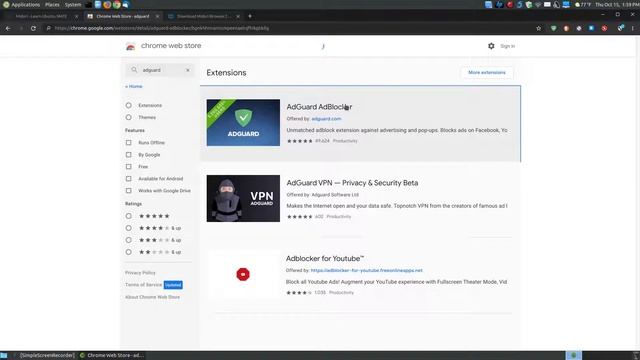Select the Chrome Web Store - adguard tab

point(122,16)
